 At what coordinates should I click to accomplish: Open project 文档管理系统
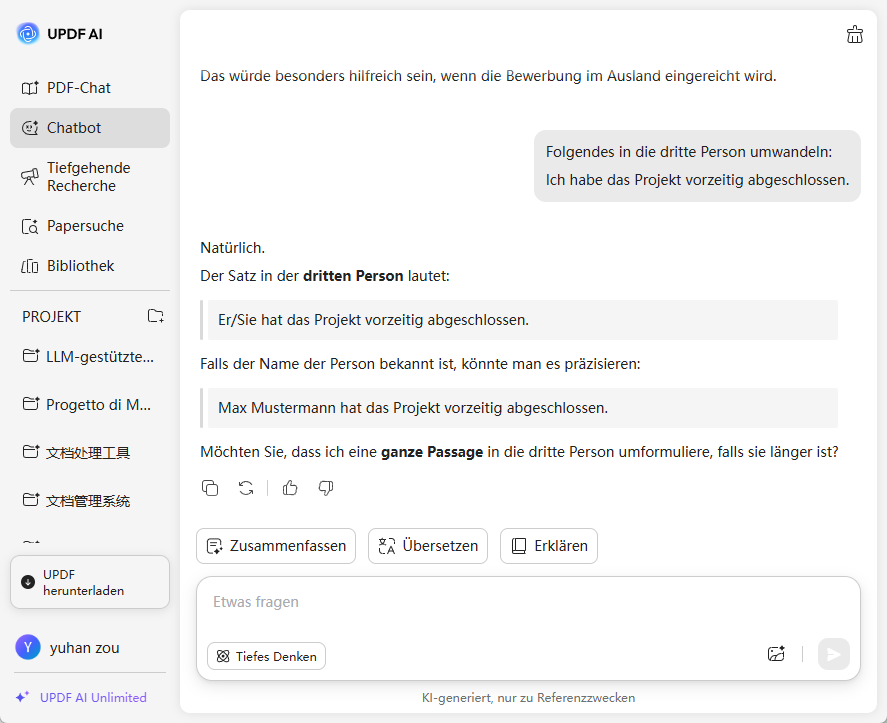point(90,501)
